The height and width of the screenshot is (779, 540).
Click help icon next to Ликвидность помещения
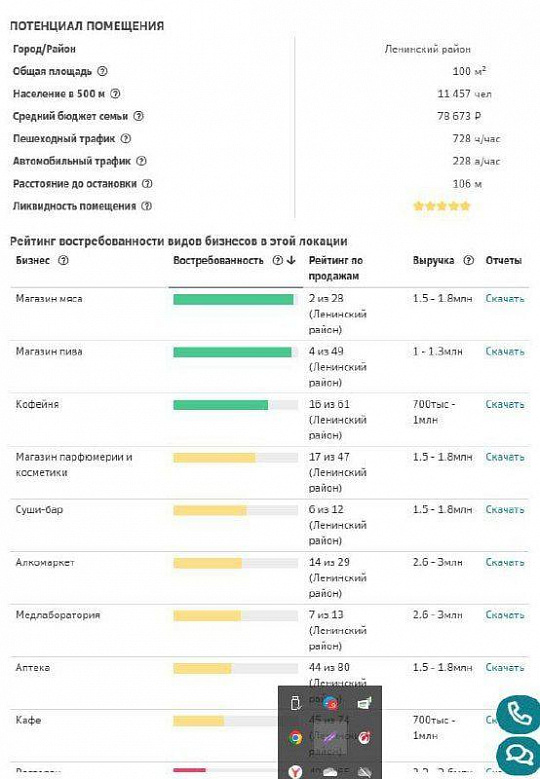(x=147, y=206)
